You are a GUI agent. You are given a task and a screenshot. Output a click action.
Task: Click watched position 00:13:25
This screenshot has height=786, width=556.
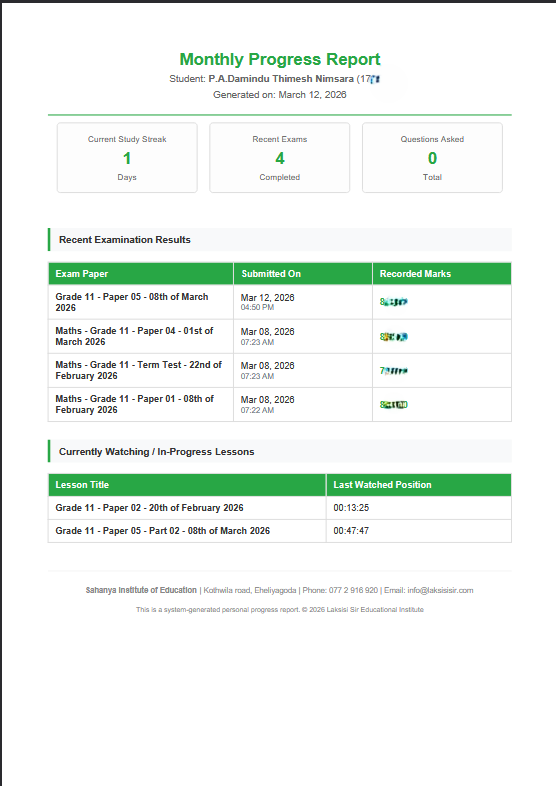coord(351,508)
